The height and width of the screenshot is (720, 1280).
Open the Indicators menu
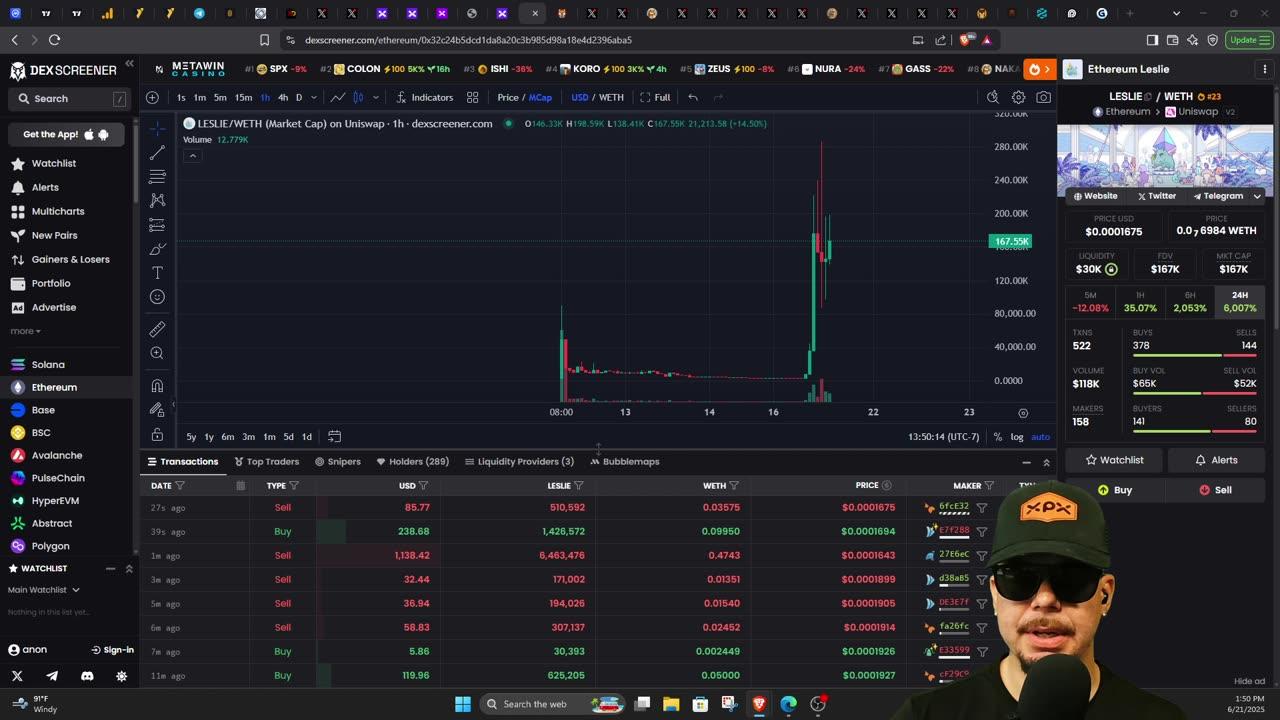pos(424,97)
